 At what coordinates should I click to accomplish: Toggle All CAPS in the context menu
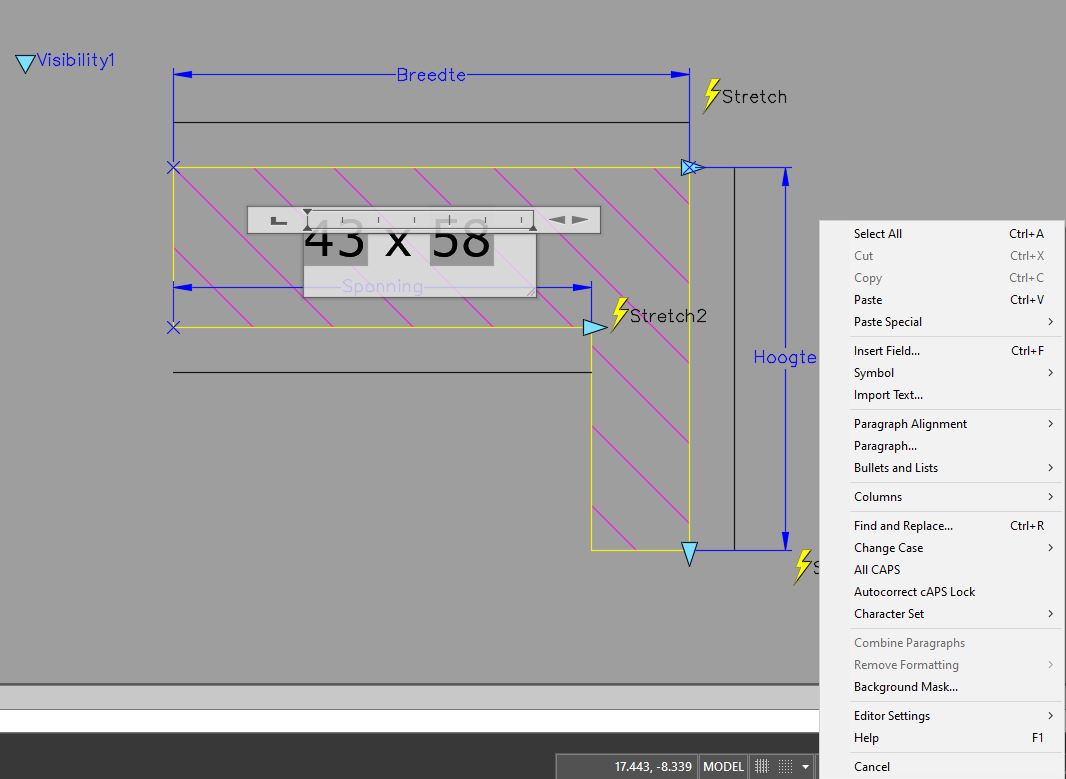875,569
